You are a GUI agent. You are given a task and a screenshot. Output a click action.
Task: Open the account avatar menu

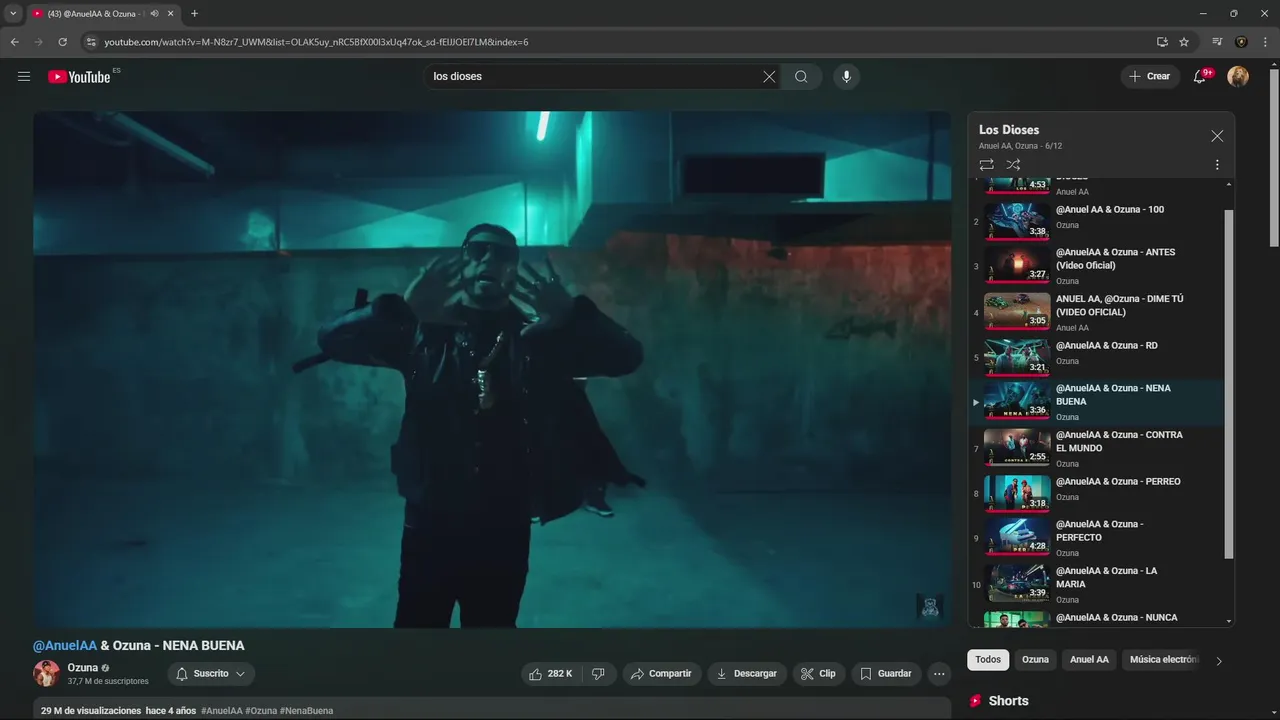click(1238, 76)
